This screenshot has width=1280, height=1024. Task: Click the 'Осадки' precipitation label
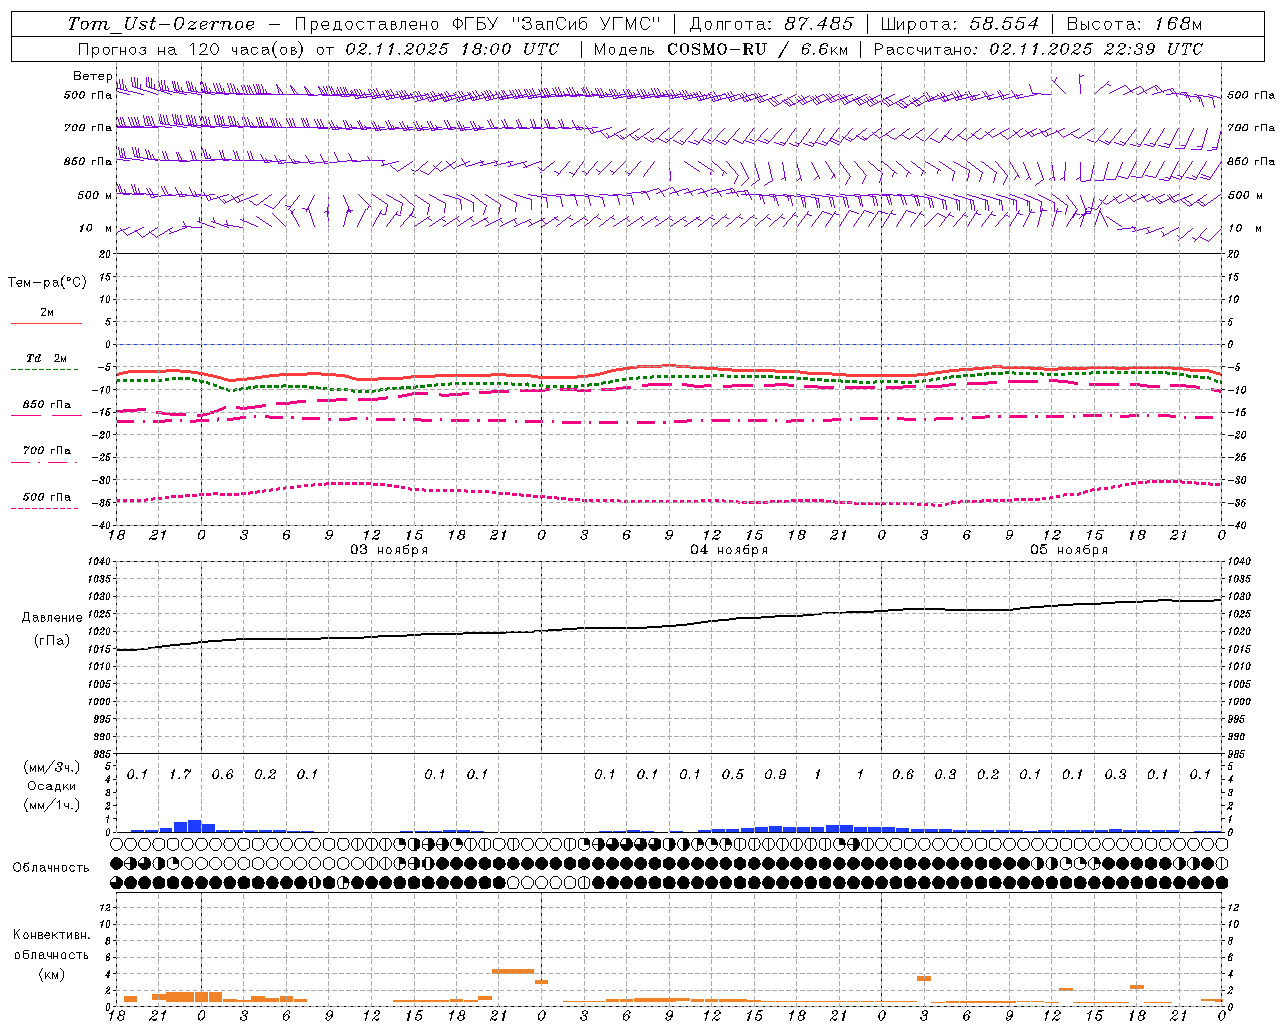pyautogui.click(x=51, y=786)
